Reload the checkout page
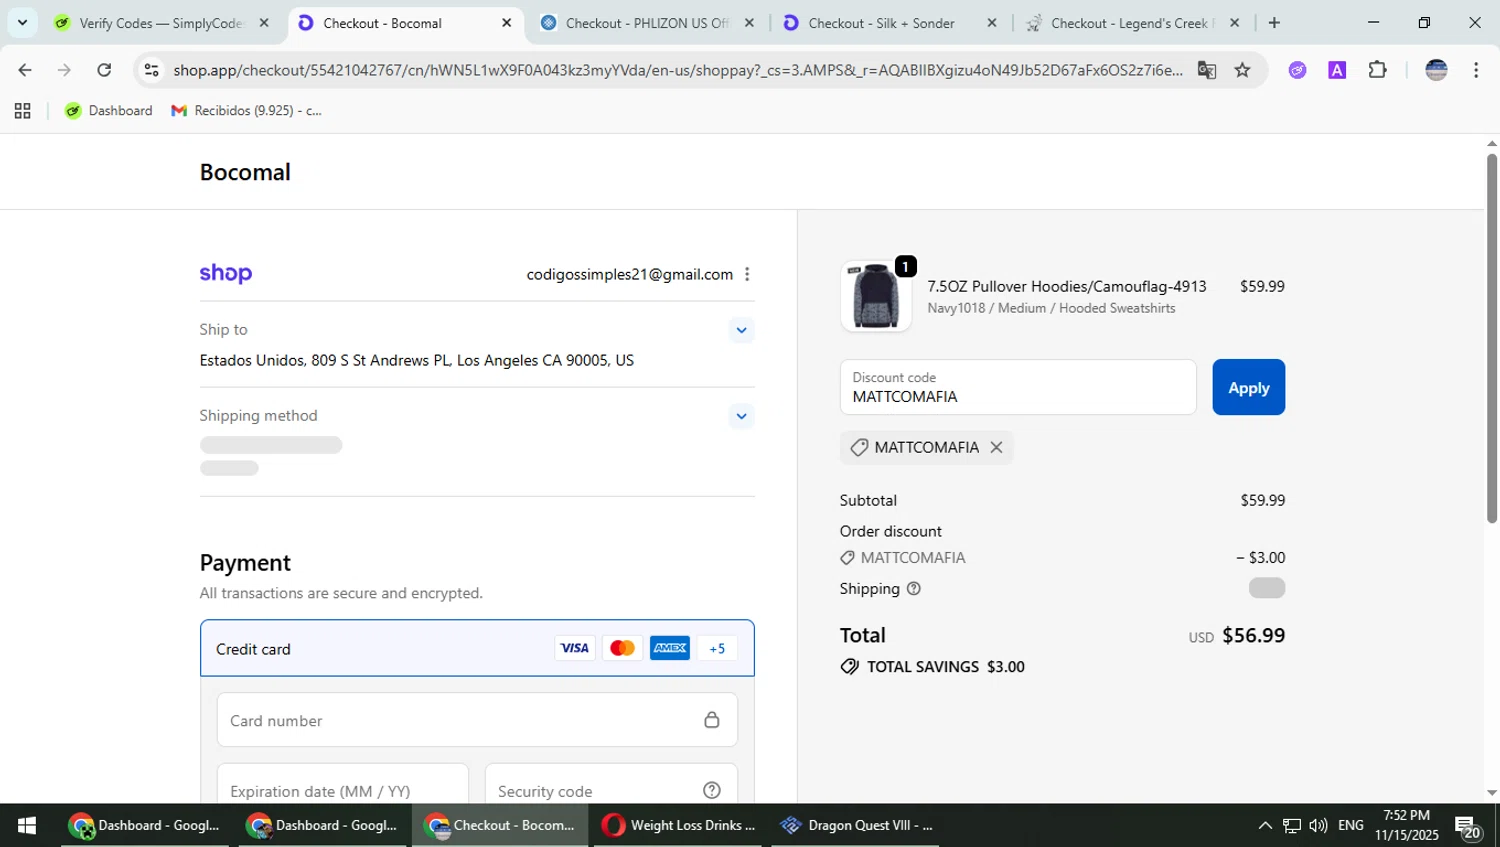 coord(104,70)
